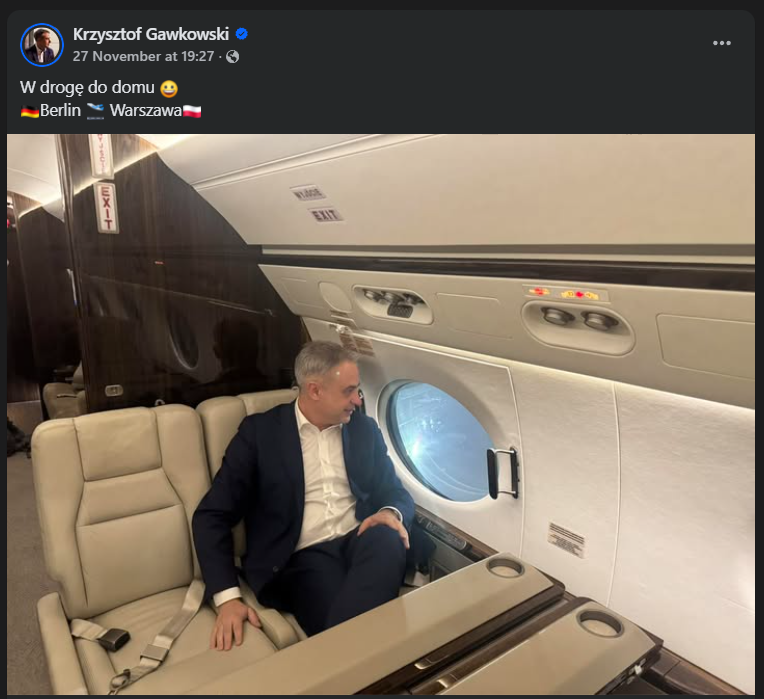Click the oval airplane window in the photo

[x=440, y=438]
